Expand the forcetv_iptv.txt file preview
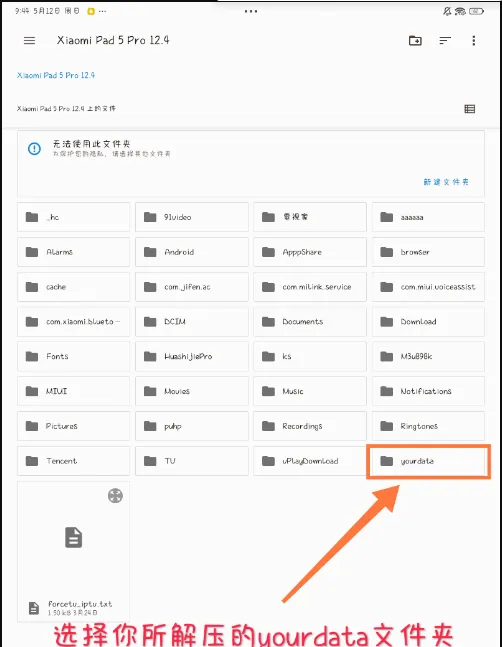This screenshot has height=647, width=502. point(115,496)
